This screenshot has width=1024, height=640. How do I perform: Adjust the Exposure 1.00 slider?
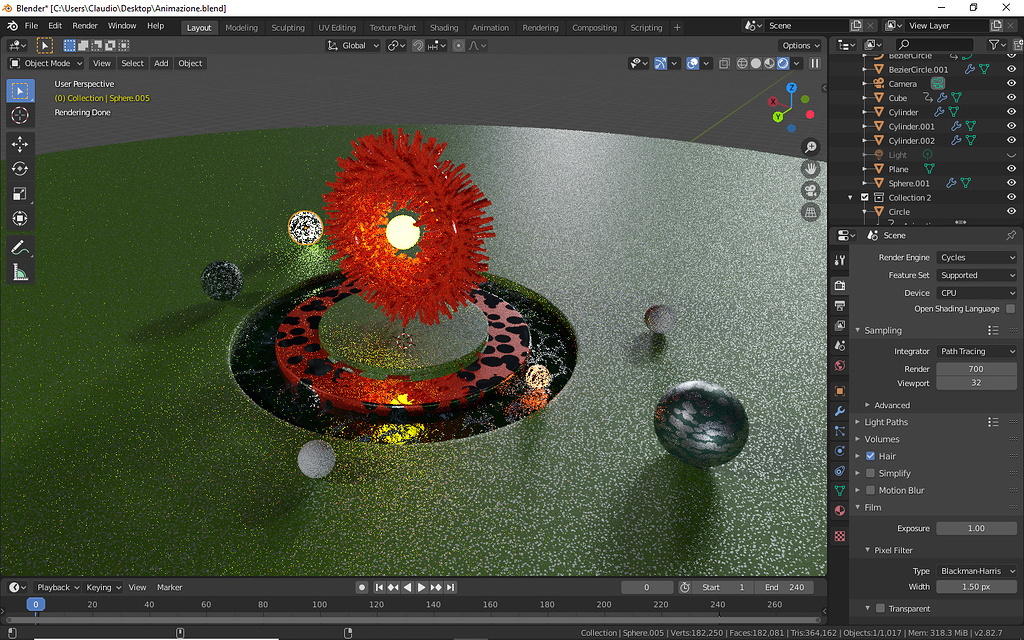(977, 528)
